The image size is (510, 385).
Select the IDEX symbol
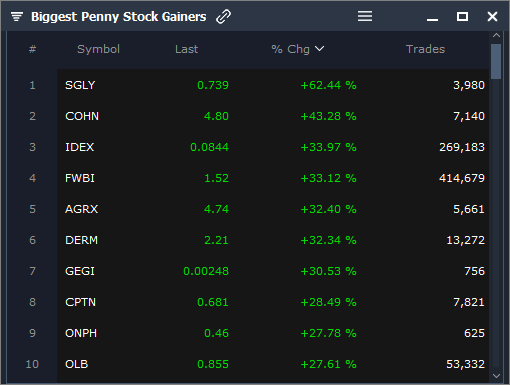(80, 147)
